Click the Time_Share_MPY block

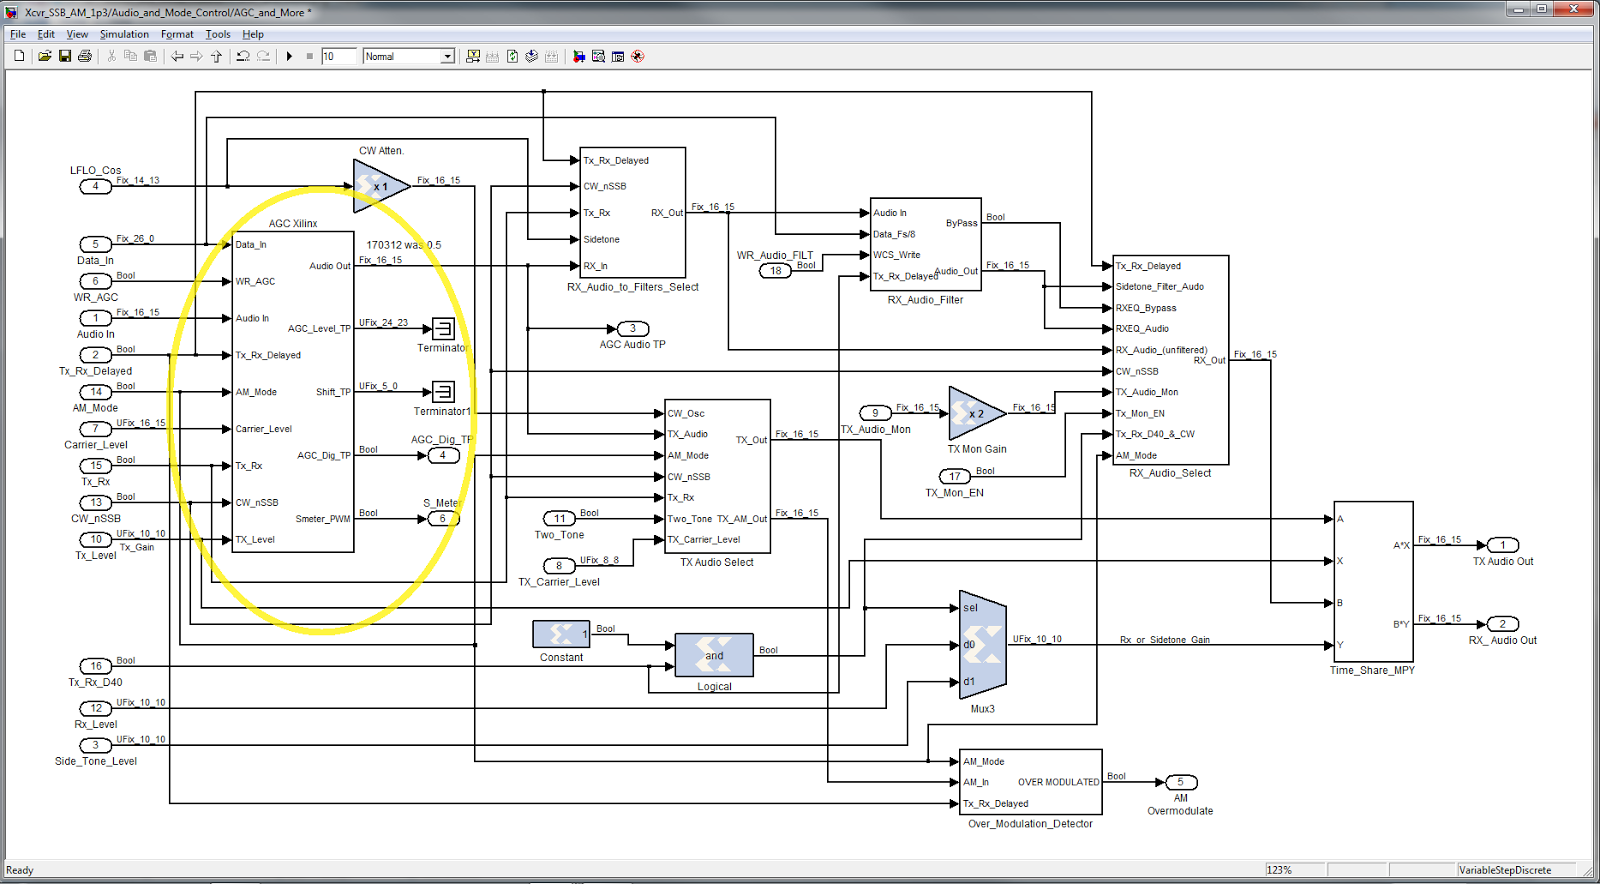point(1373,581)
